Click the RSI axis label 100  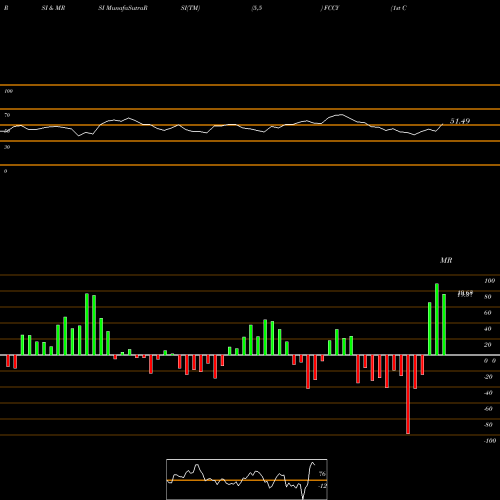8,91
